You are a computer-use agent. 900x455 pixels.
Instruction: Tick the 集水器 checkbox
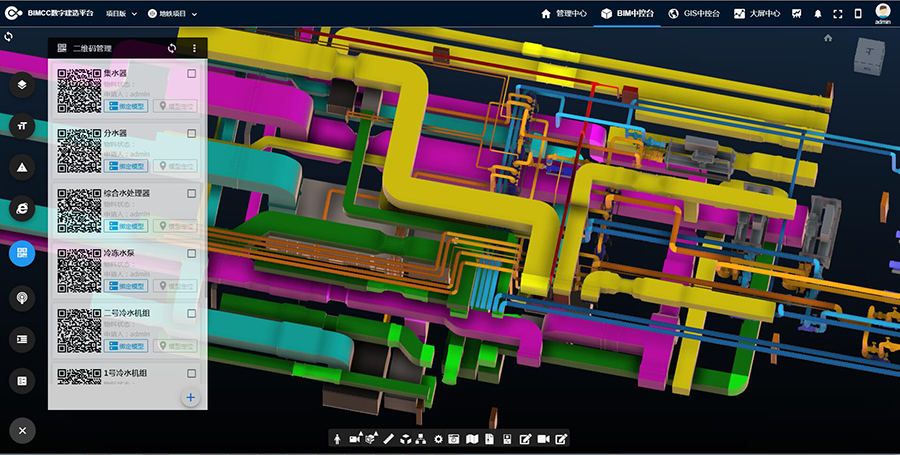192,73
